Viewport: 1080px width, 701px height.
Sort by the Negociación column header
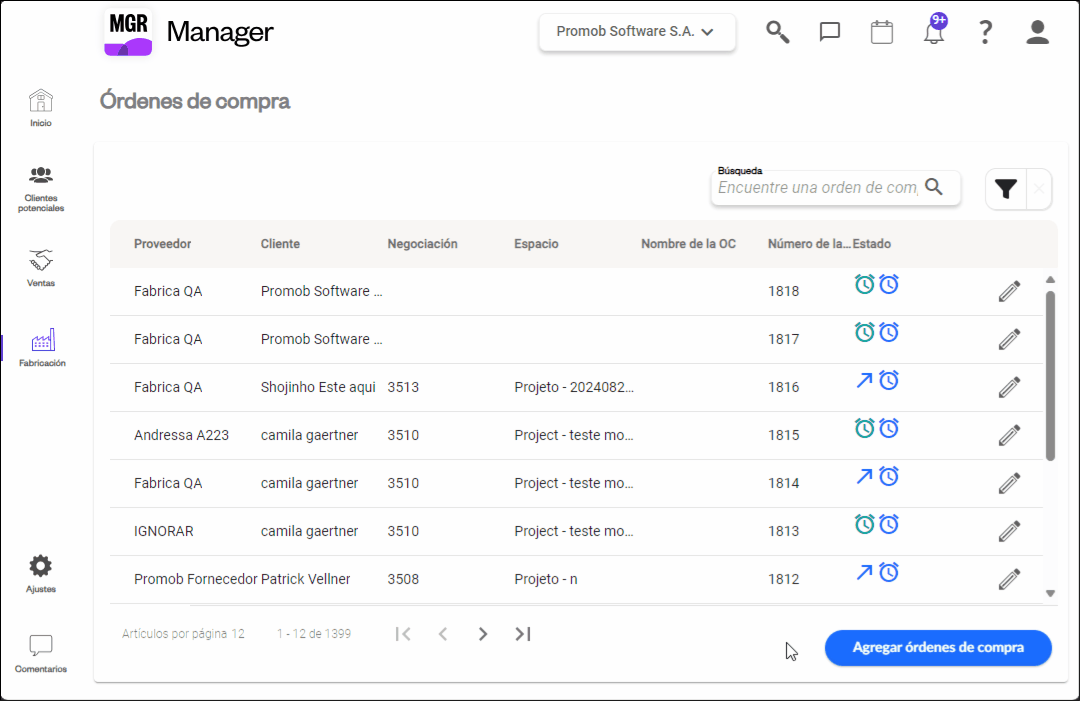[422, 244]
